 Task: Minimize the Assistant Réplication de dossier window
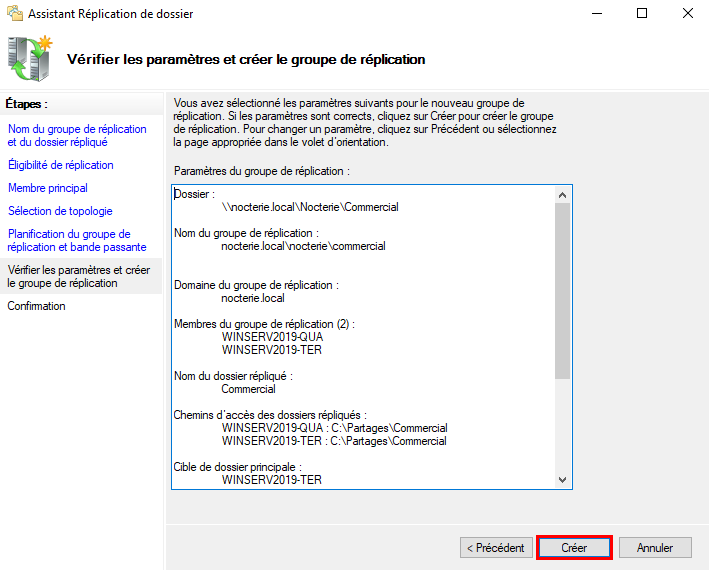597,14
